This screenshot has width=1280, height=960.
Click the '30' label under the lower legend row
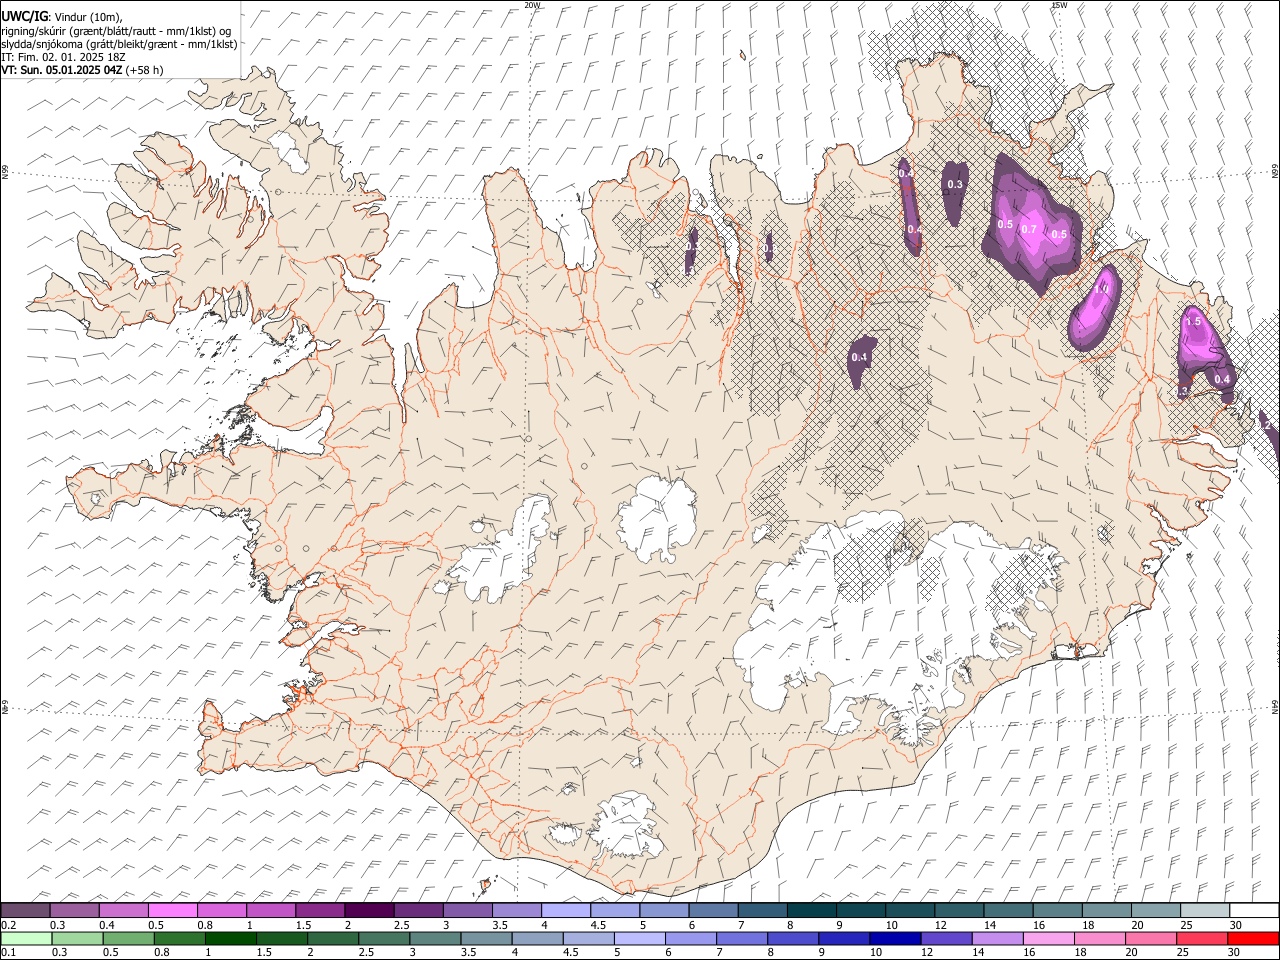click(x=1234, y=953)
